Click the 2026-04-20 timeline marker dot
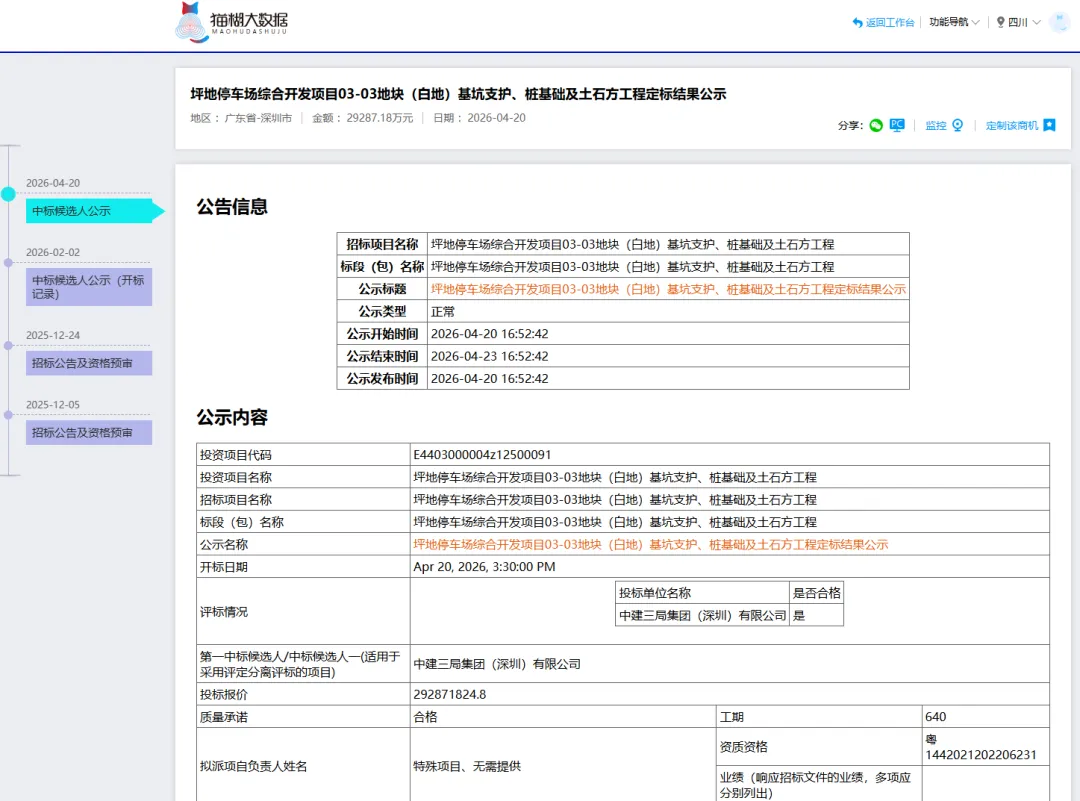Screen dimensions: 1080x801 8,194
